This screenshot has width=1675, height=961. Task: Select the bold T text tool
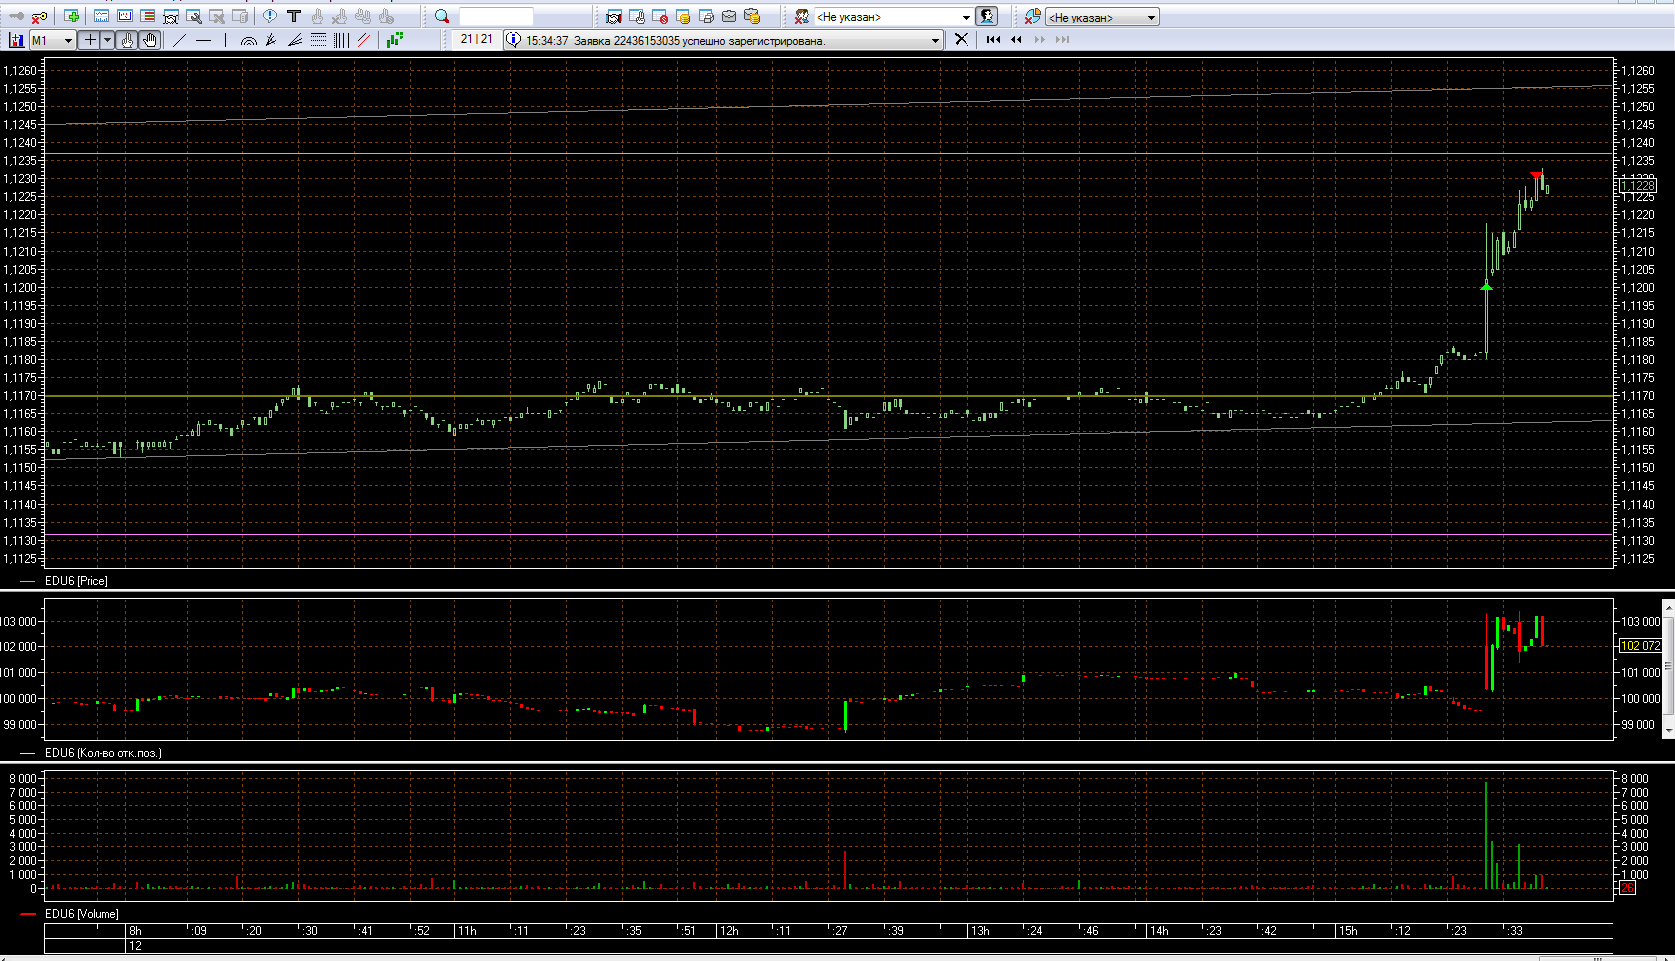(x=294, y=16)
